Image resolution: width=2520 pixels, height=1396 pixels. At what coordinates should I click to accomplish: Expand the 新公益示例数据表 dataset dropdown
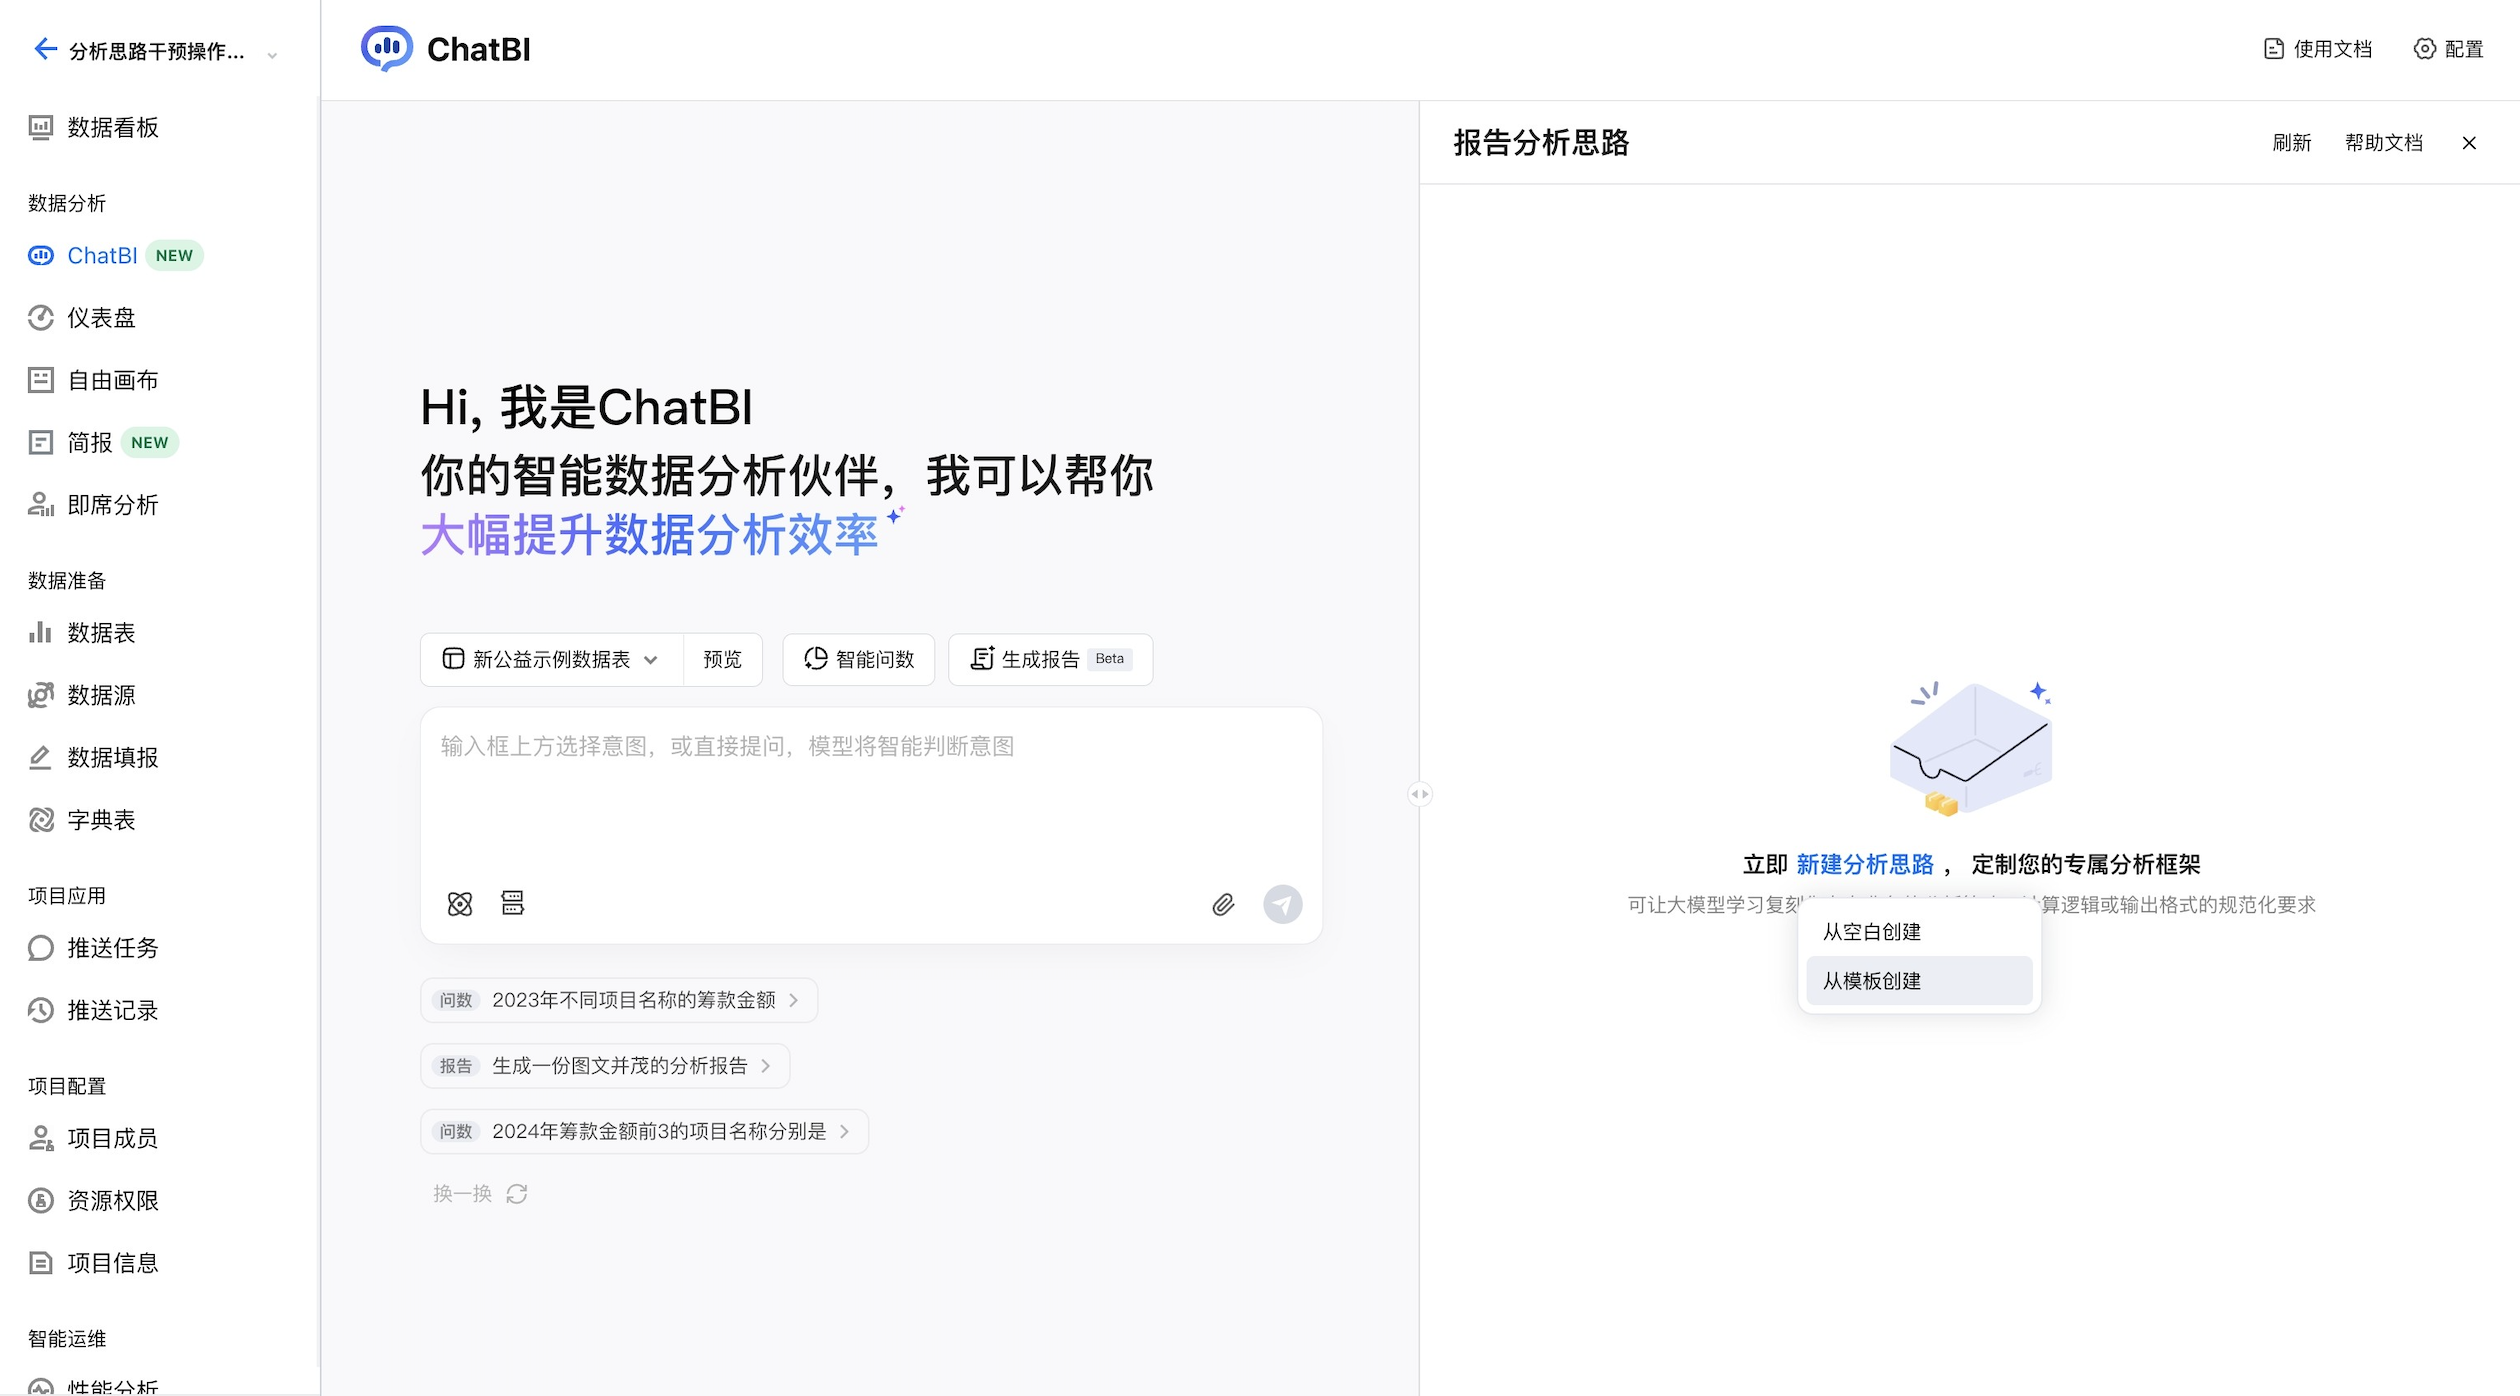point(551,659)
